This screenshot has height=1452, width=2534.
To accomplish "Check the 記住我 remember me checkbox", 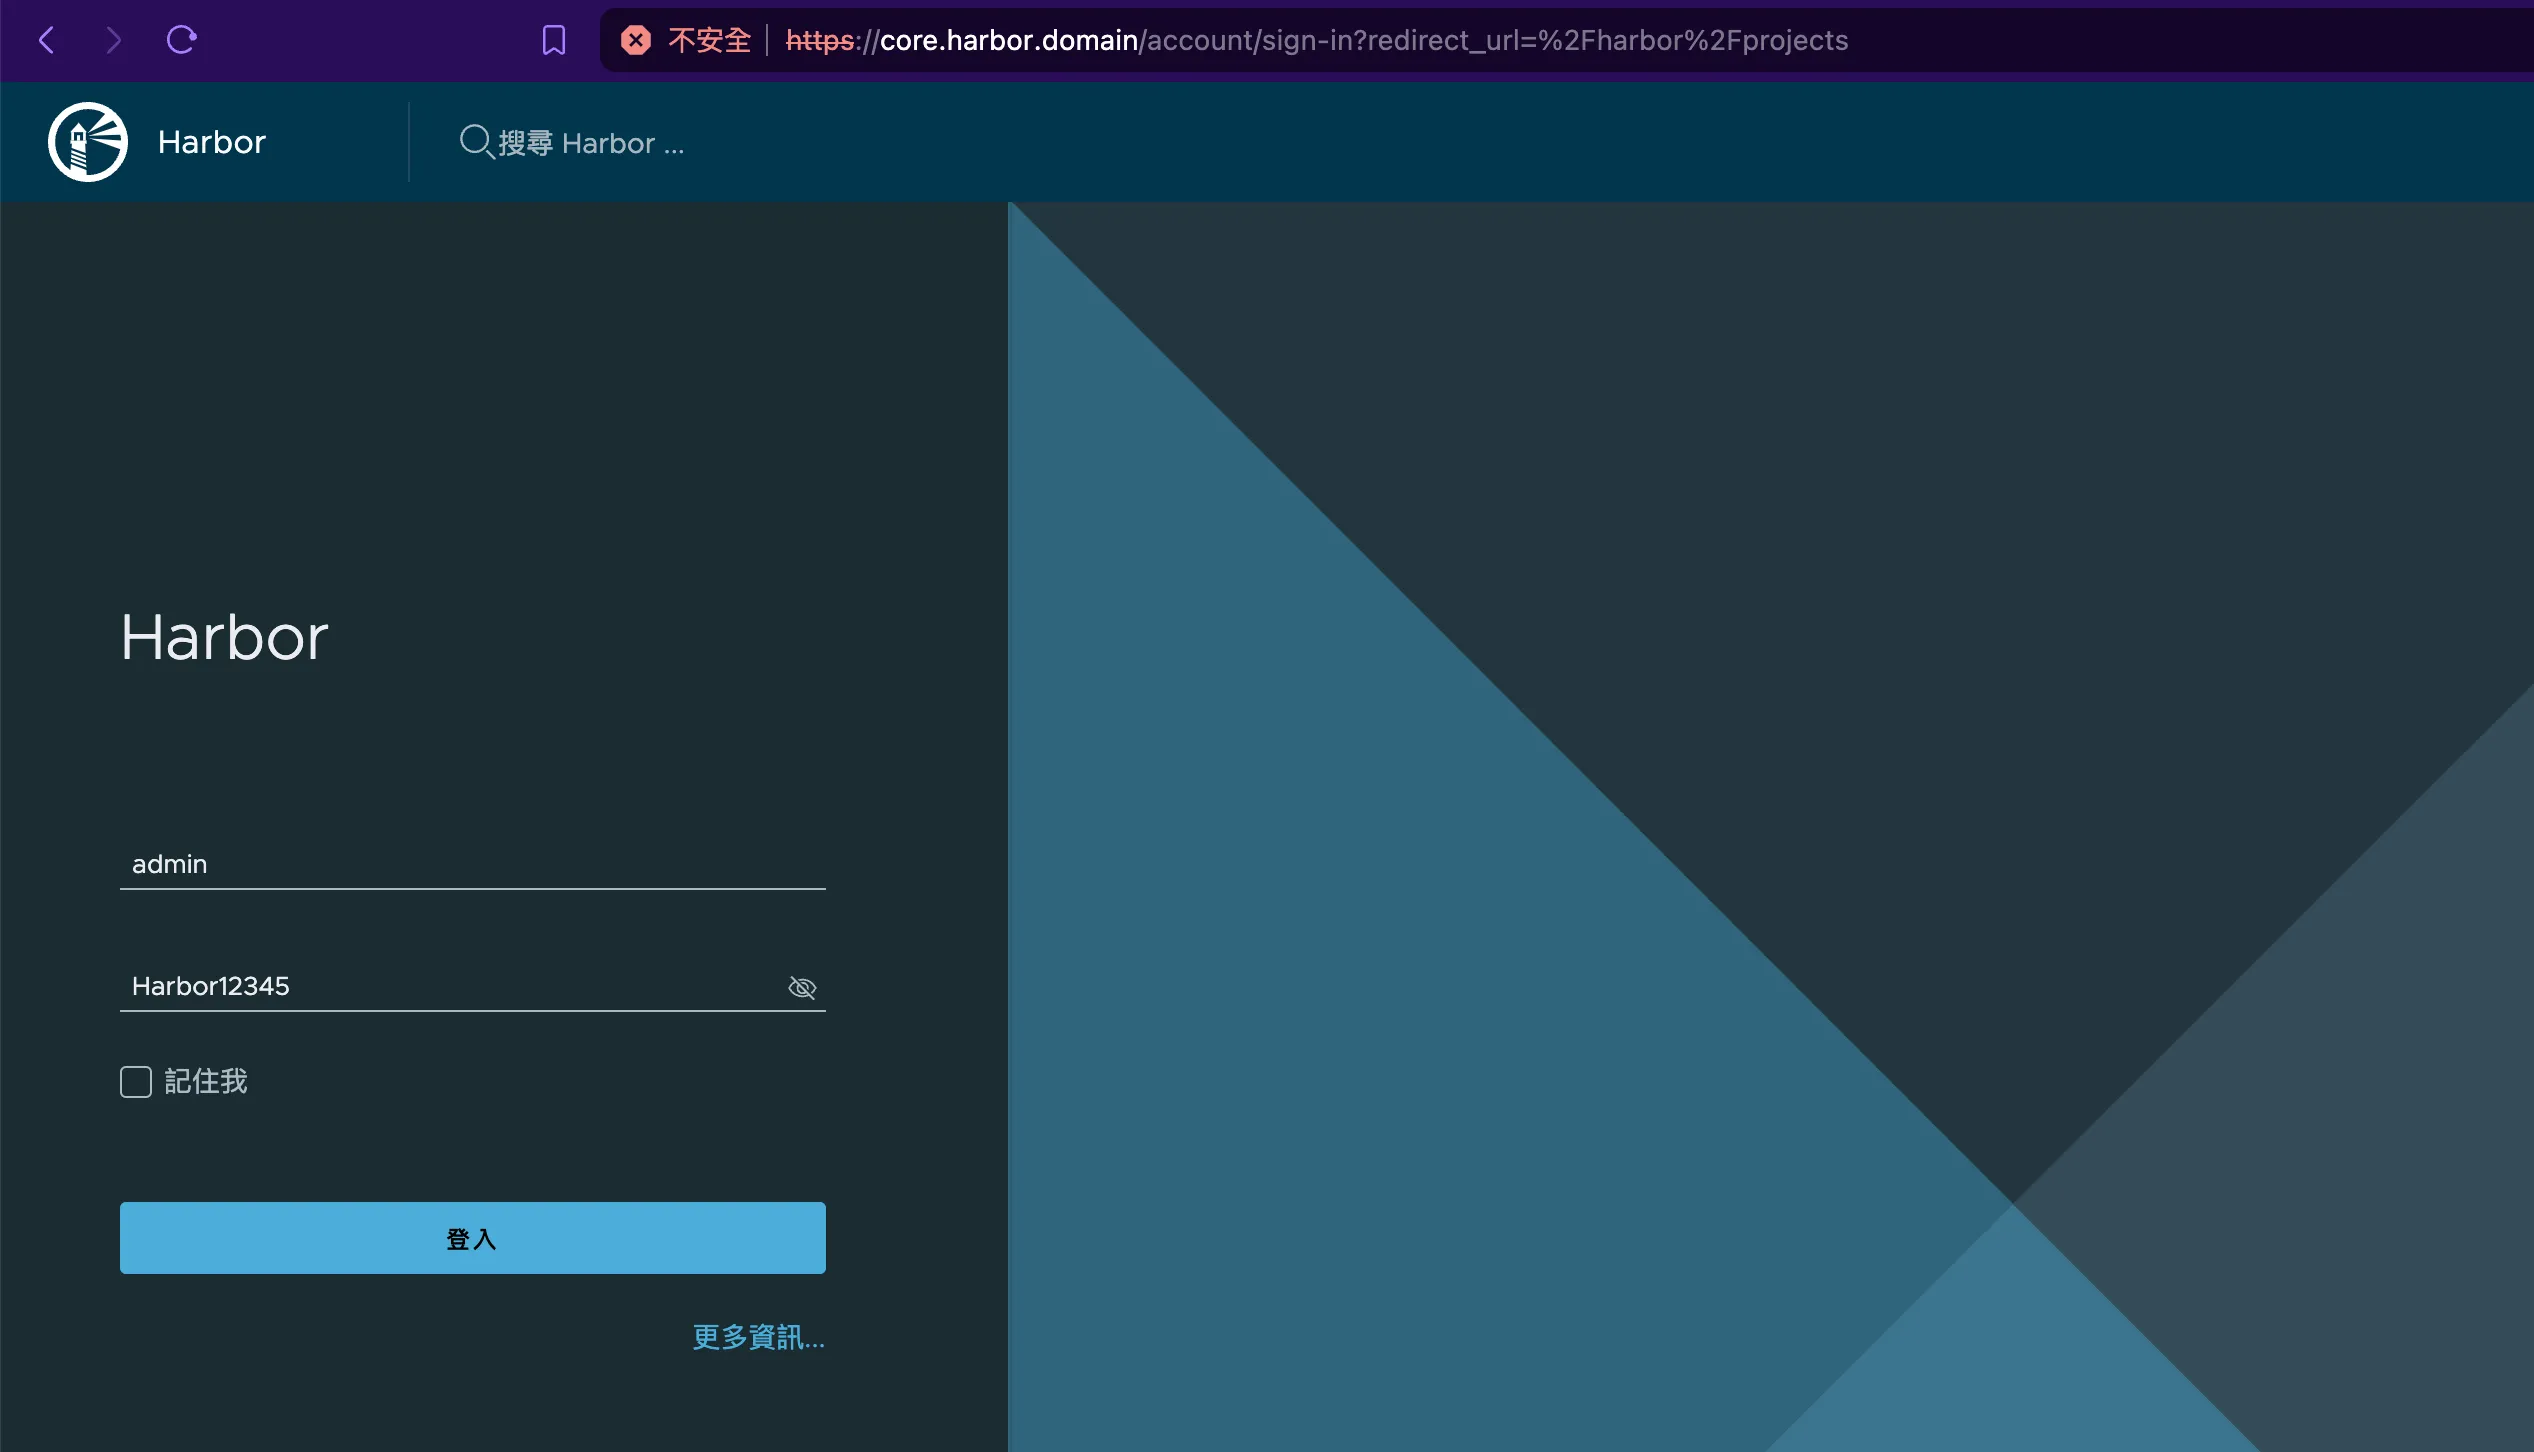I will 136,1081.
